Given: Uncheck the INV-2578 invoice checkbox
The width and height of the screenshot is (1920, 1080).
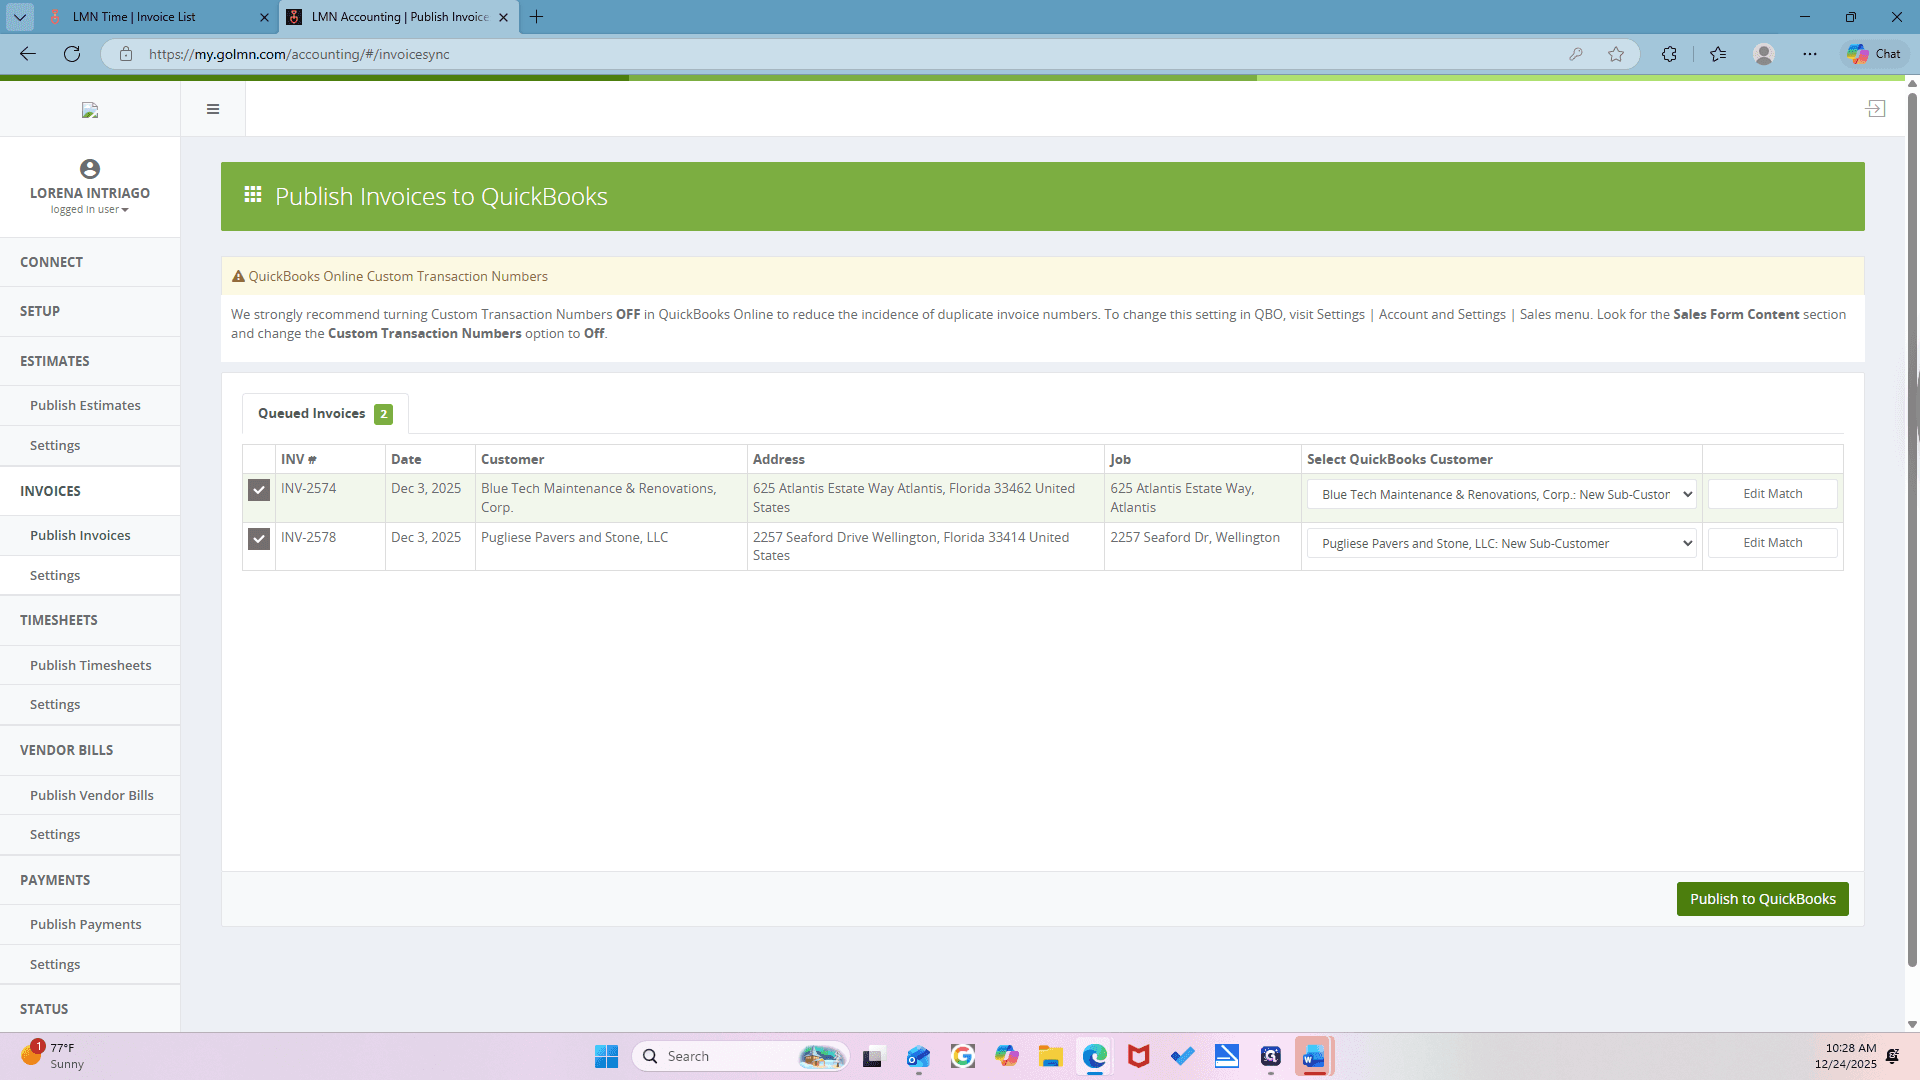Looking at the screenshot, I should (x=259, y=539).
